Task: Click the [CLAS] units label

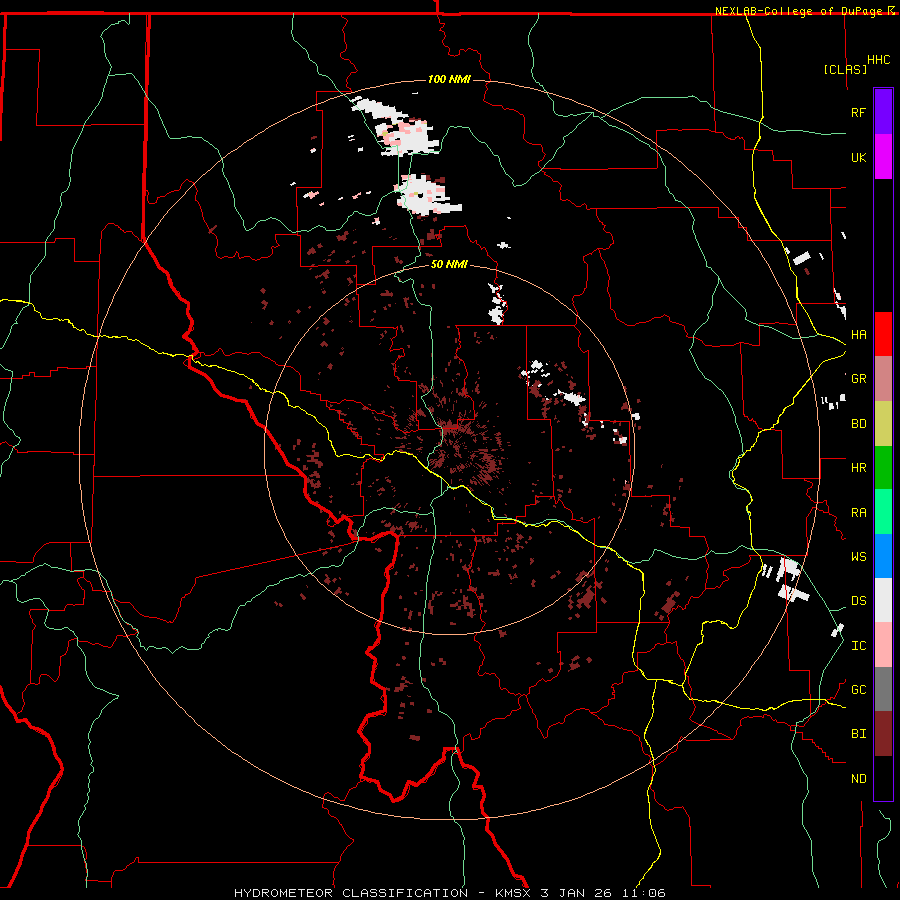Action: point(845,69)
